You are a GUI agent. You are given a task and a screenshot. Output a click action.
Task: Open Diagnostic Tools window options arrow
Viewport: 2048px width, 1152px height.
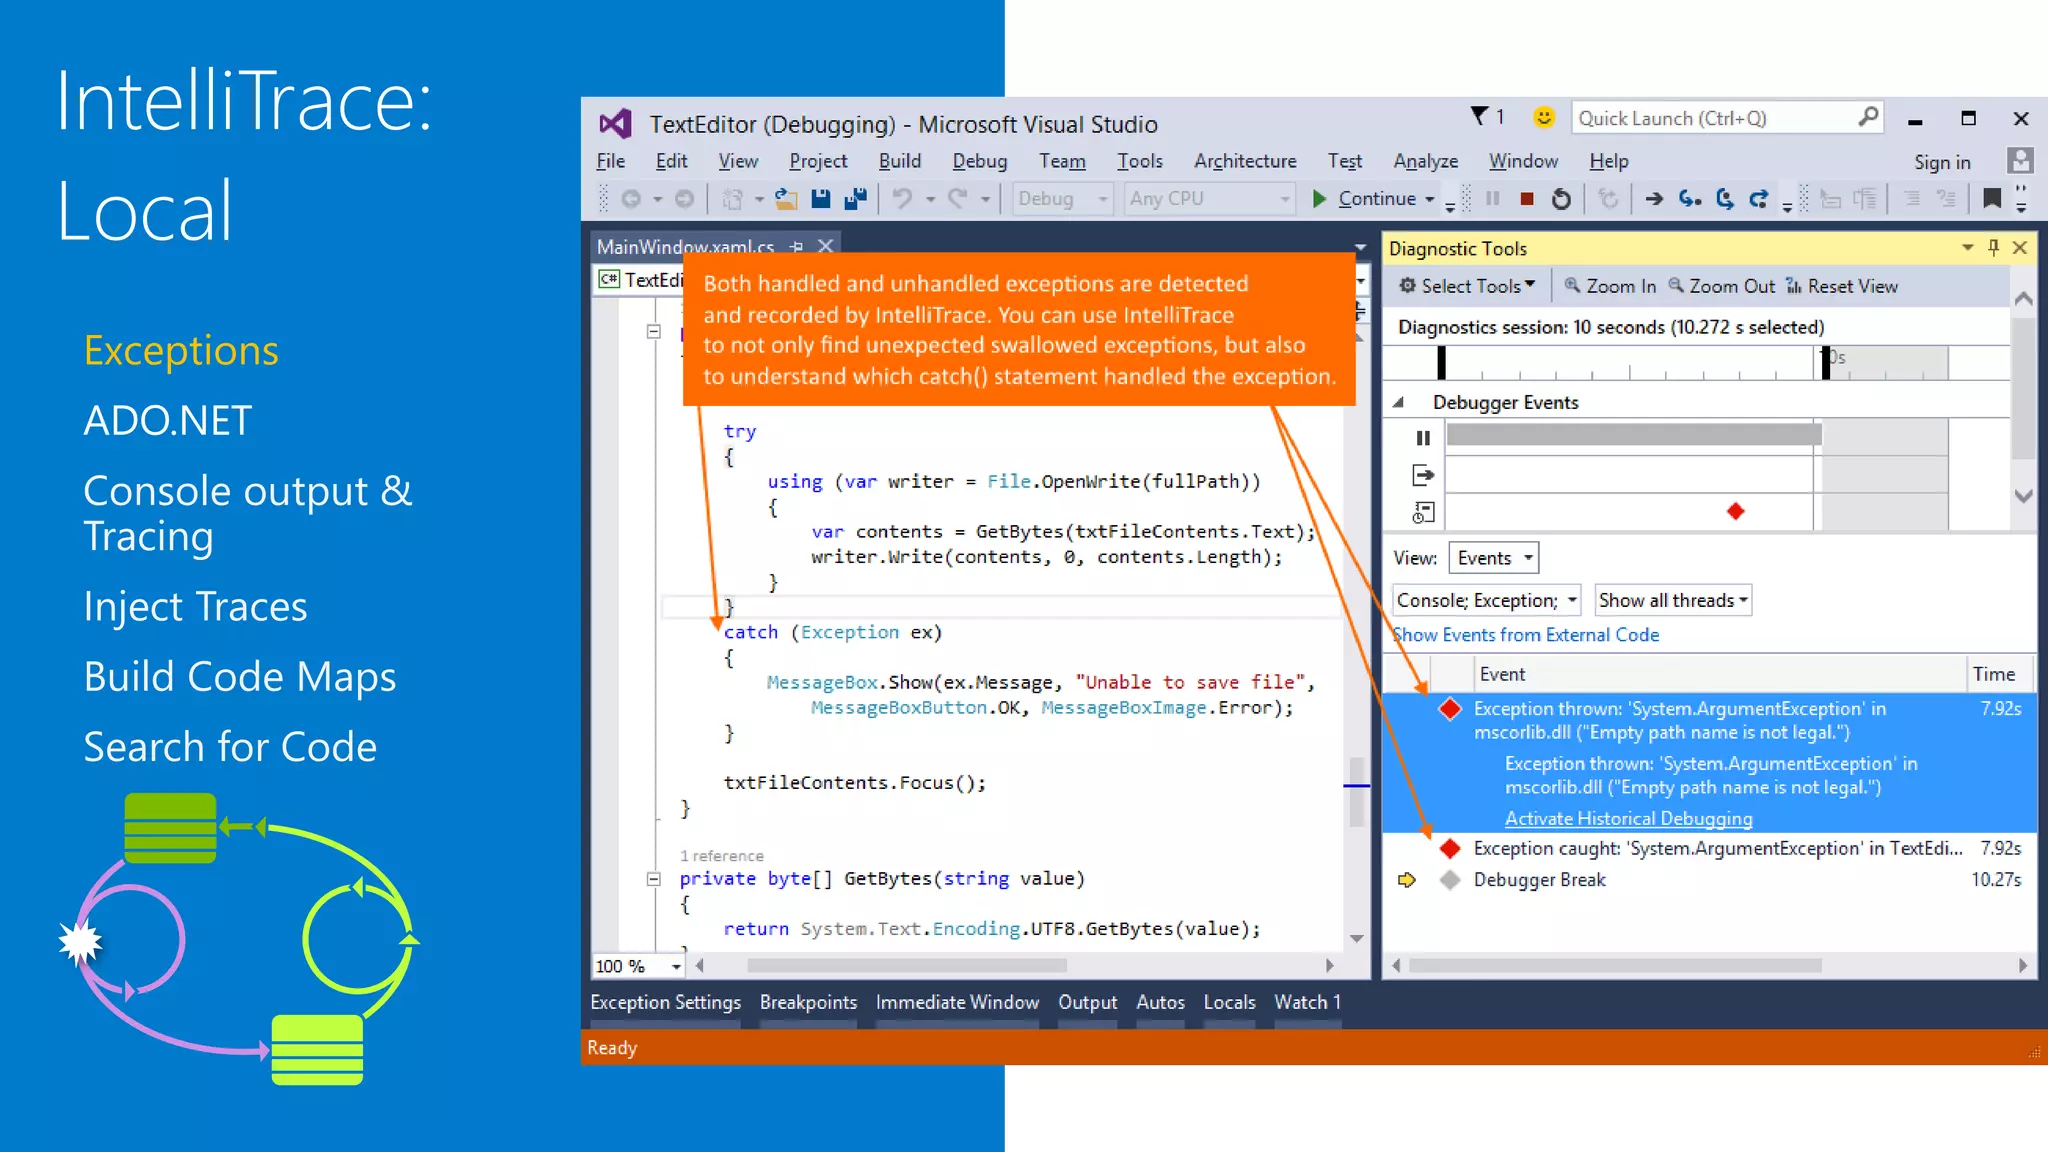1967,247
